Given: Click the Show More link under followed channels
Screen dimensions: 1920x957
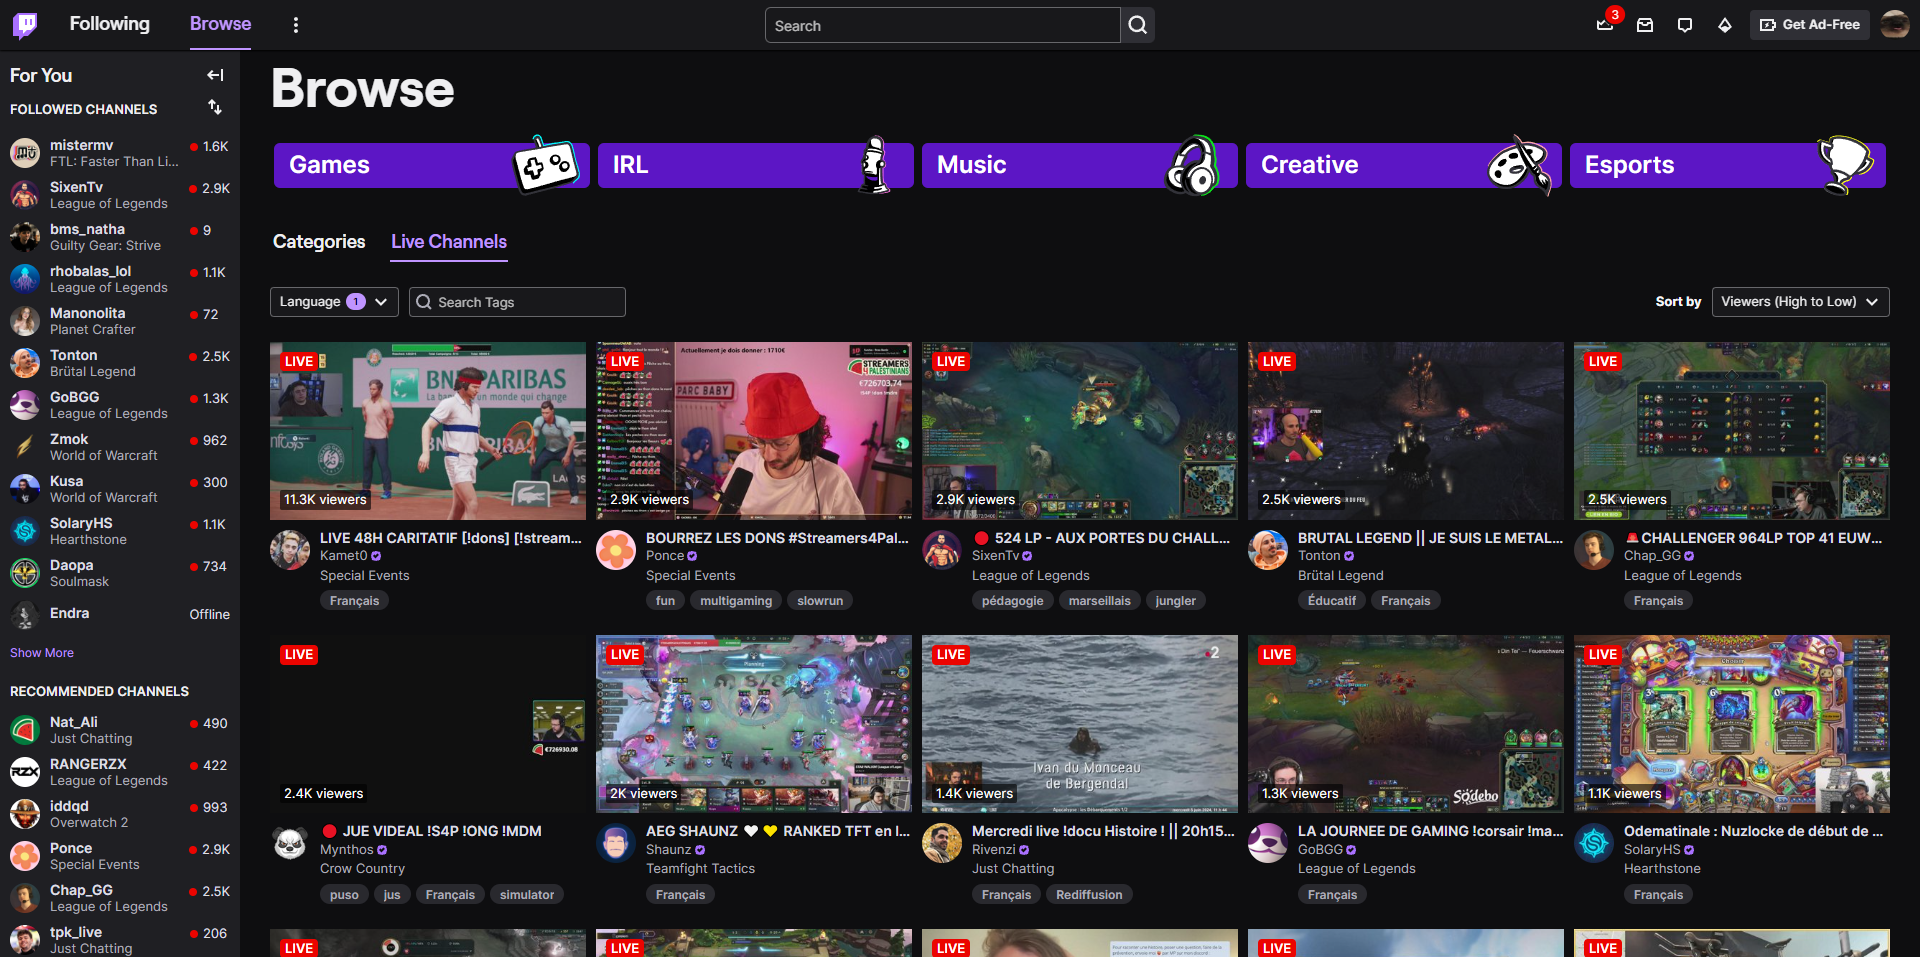Looking at the screenshot, I should tap(41, 652).
